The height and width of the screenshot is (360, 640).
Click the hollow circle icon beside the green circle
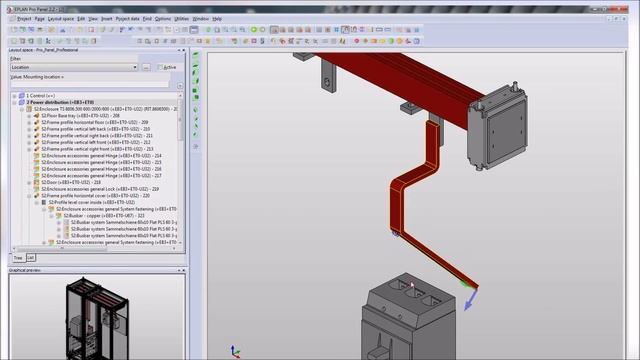(262, 29)
